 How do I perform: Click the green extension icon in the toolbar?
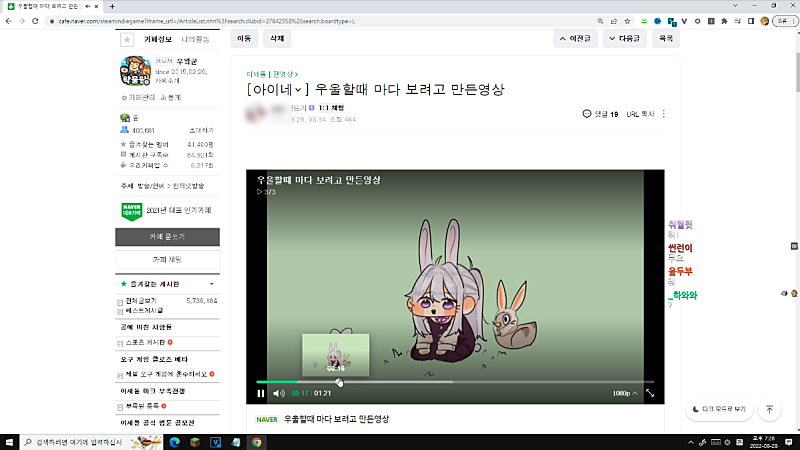(x=644, y=21)
